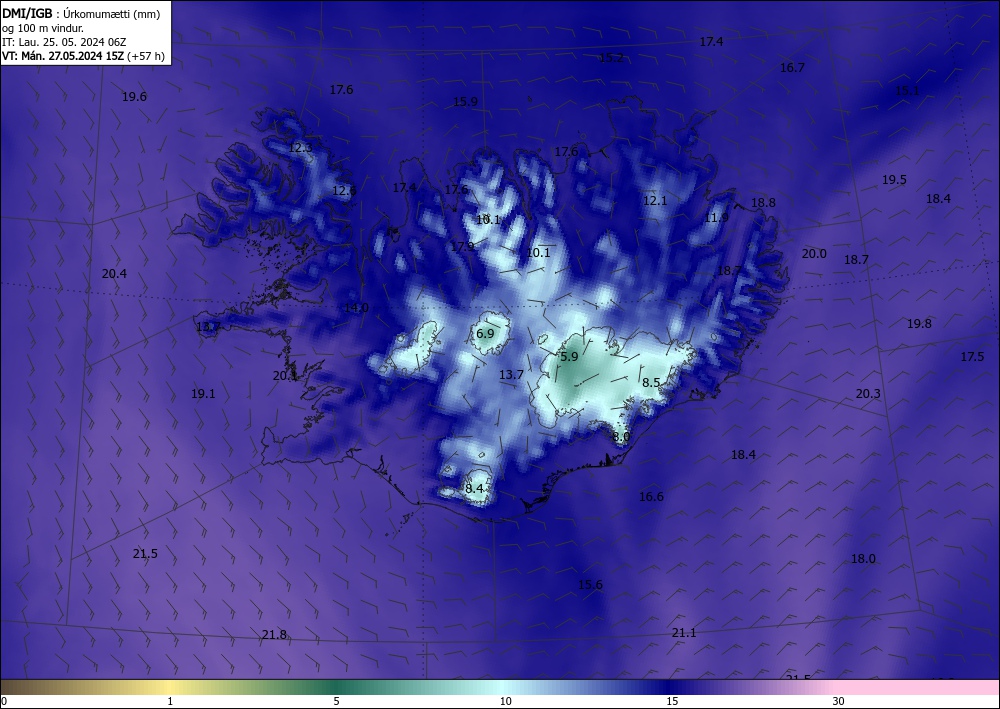Select the 16.6 value label
The image size is (1000, 709).
pos(651,497)
